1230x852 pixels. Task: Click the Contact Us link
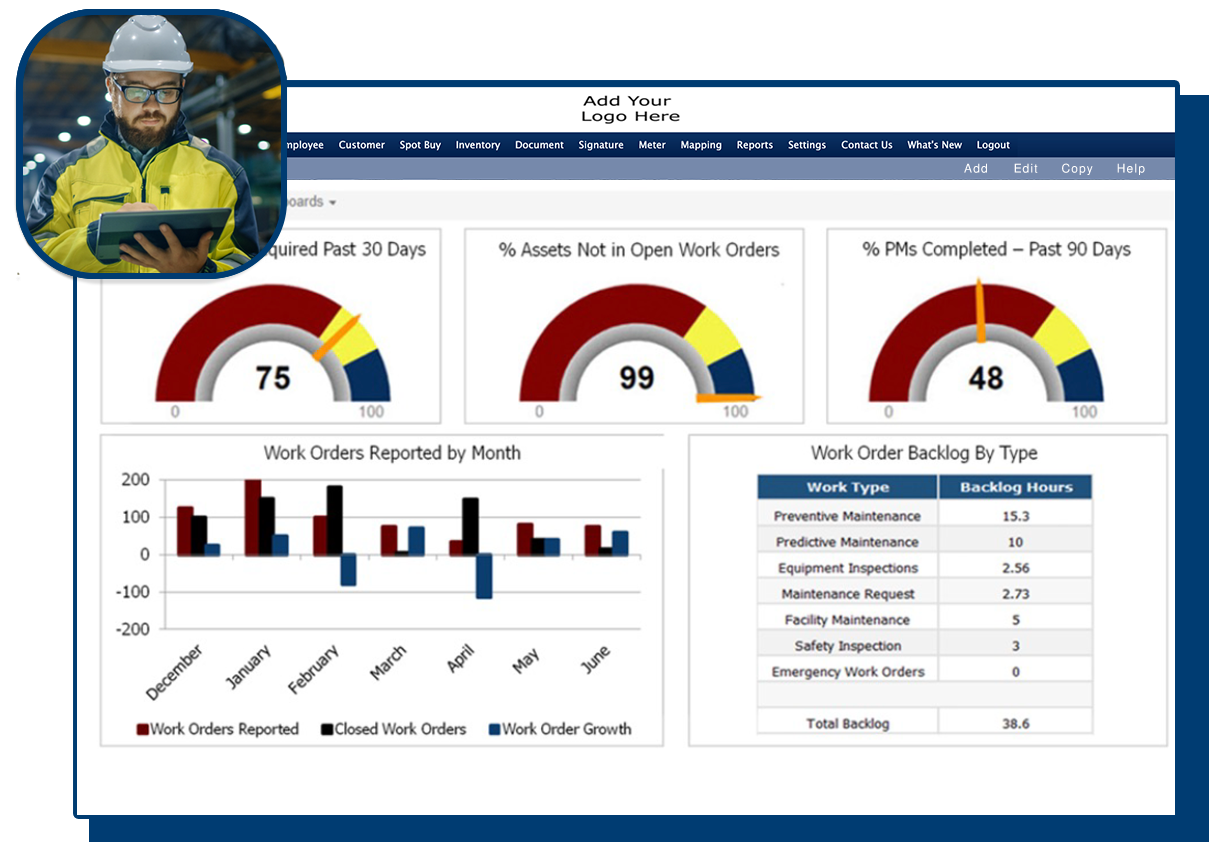866,145
